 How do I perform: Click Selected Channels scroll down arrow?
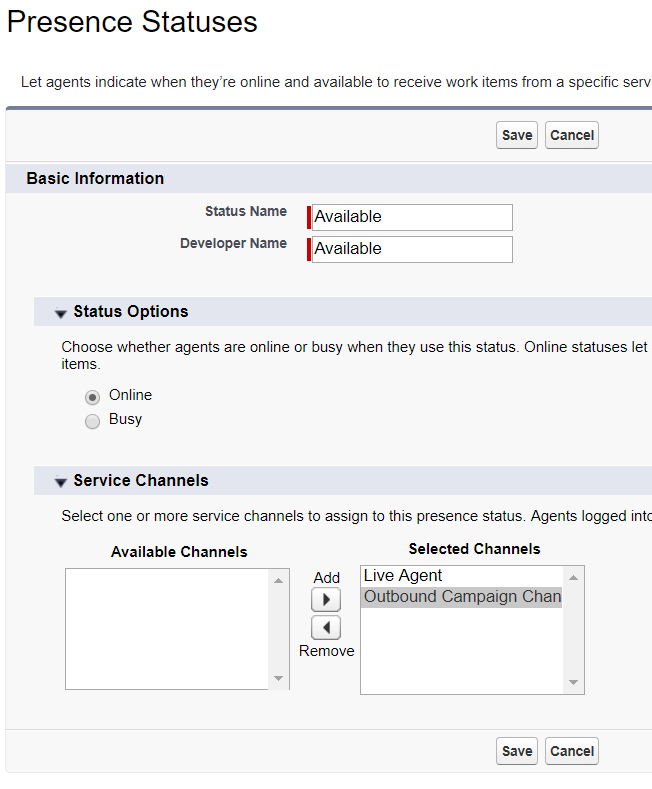click(x=573, y=682)
